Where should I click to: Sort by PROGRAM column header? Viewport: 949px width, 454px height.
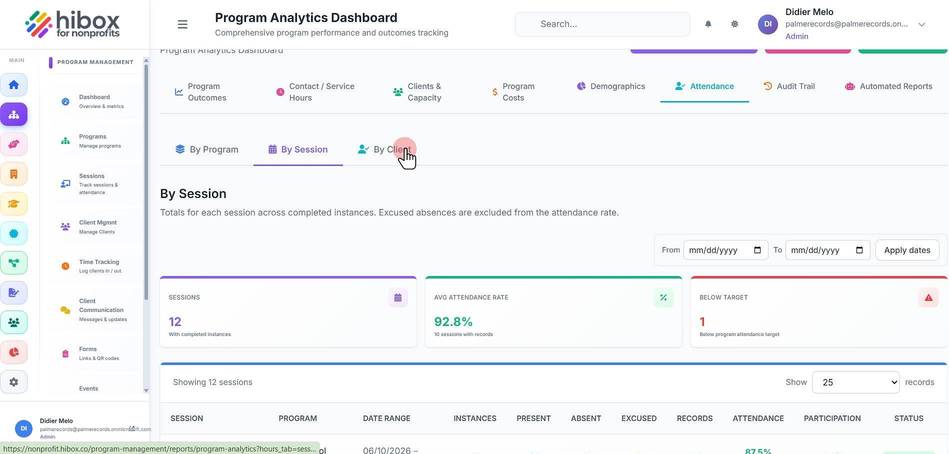[297, 418]
